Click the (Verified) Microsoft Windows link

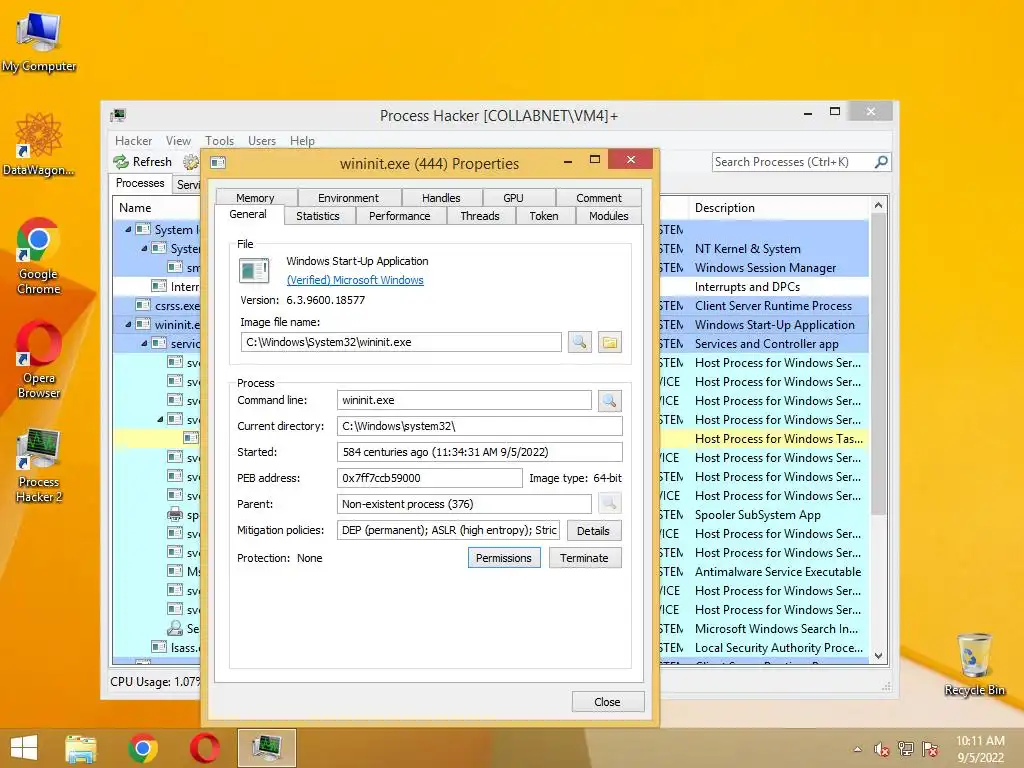355,280
